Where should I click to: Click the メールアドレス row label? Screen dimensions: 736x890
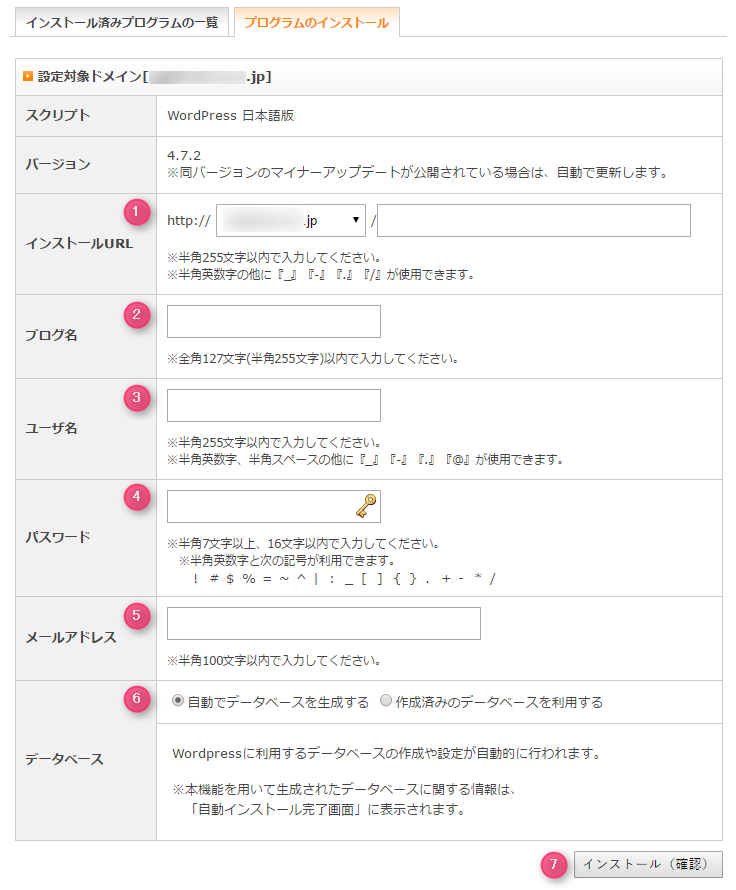tap(71, 638)
